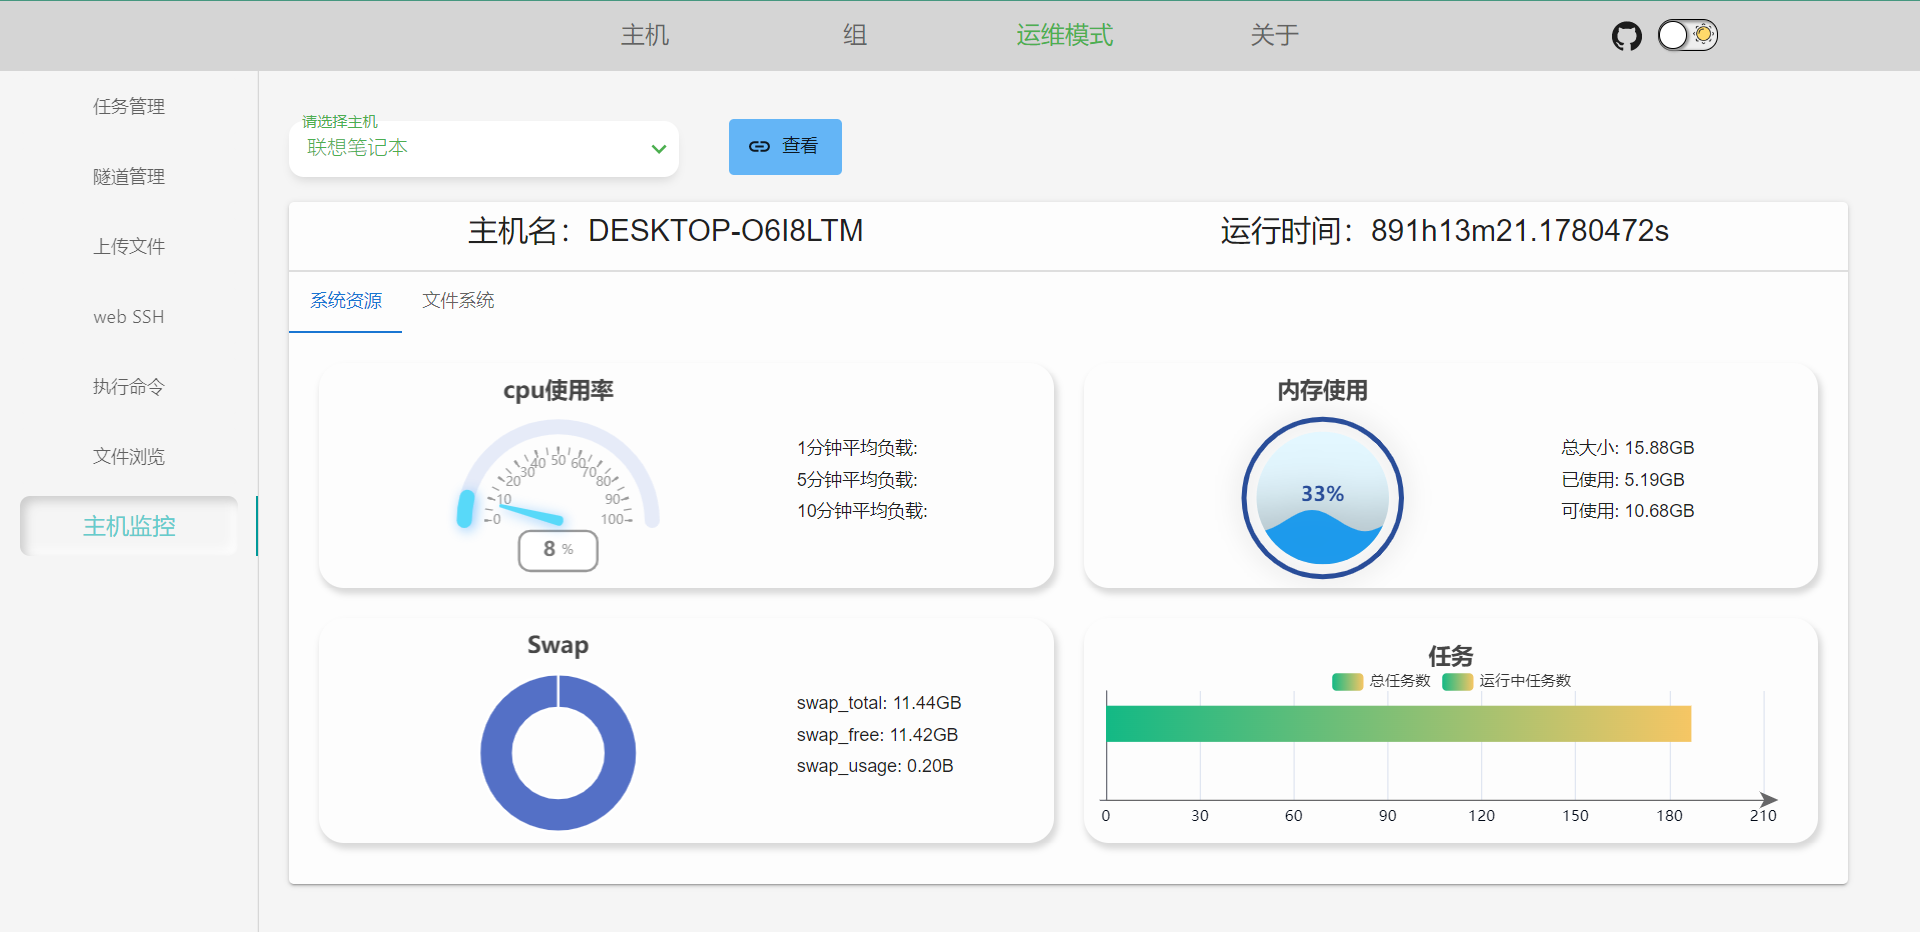Viewport: 1920px width, 932px height.
Task: Click swap_usage: 0.20B text
Action: coord(875,766)
